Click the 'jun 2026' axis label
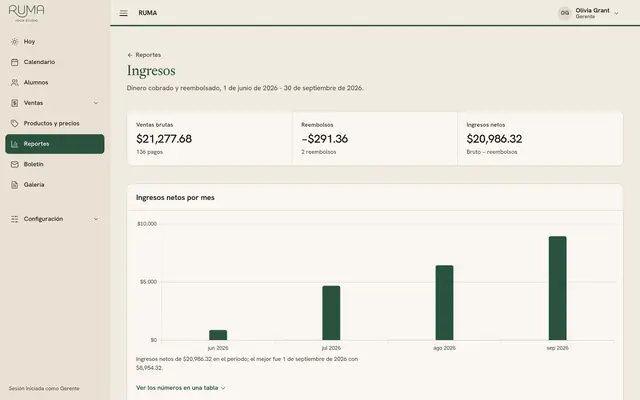 point(218,348)
